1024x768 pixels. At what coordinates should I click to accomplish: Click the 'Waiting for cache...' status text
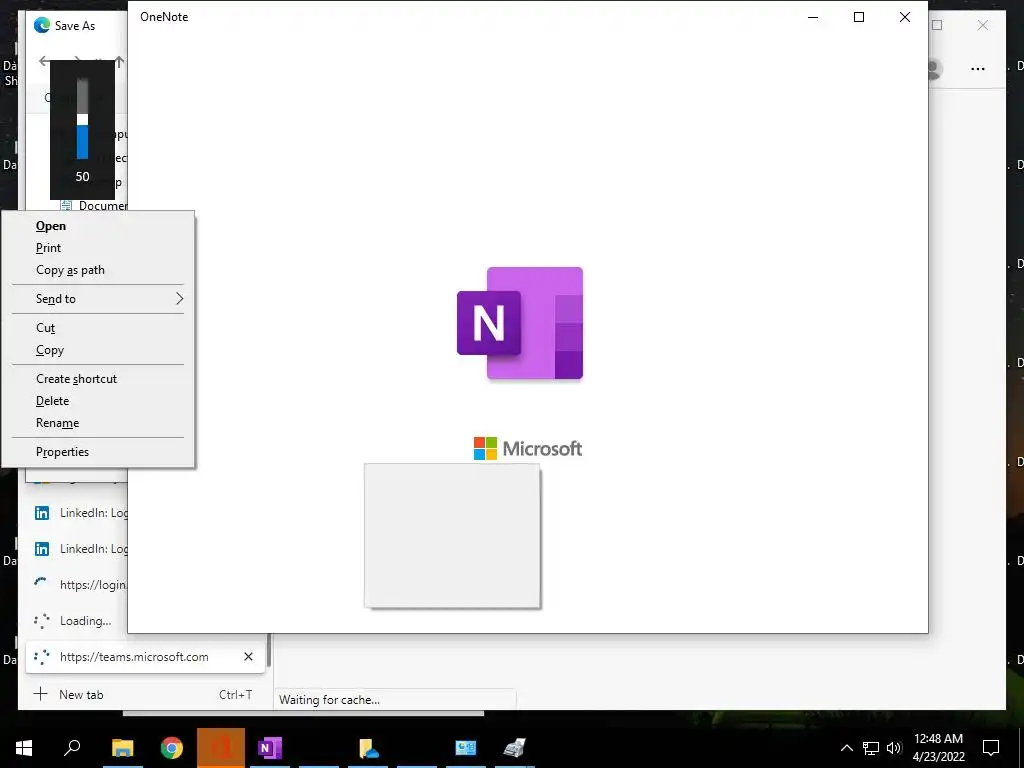pos(329,699)
